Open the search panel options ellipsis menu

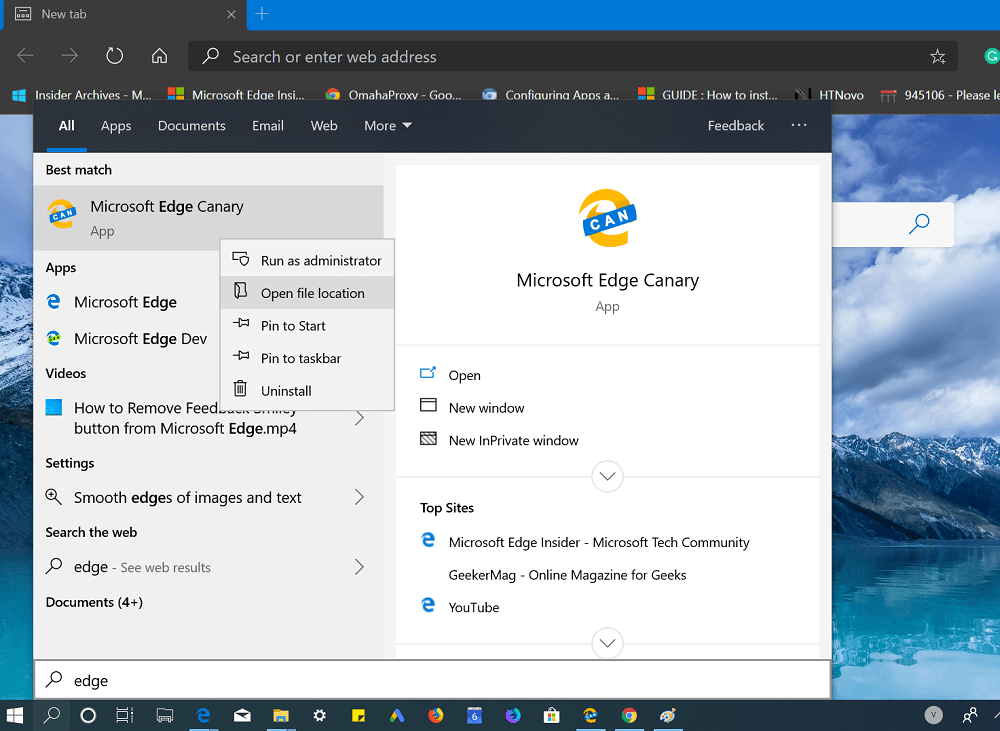pos(798,125)
